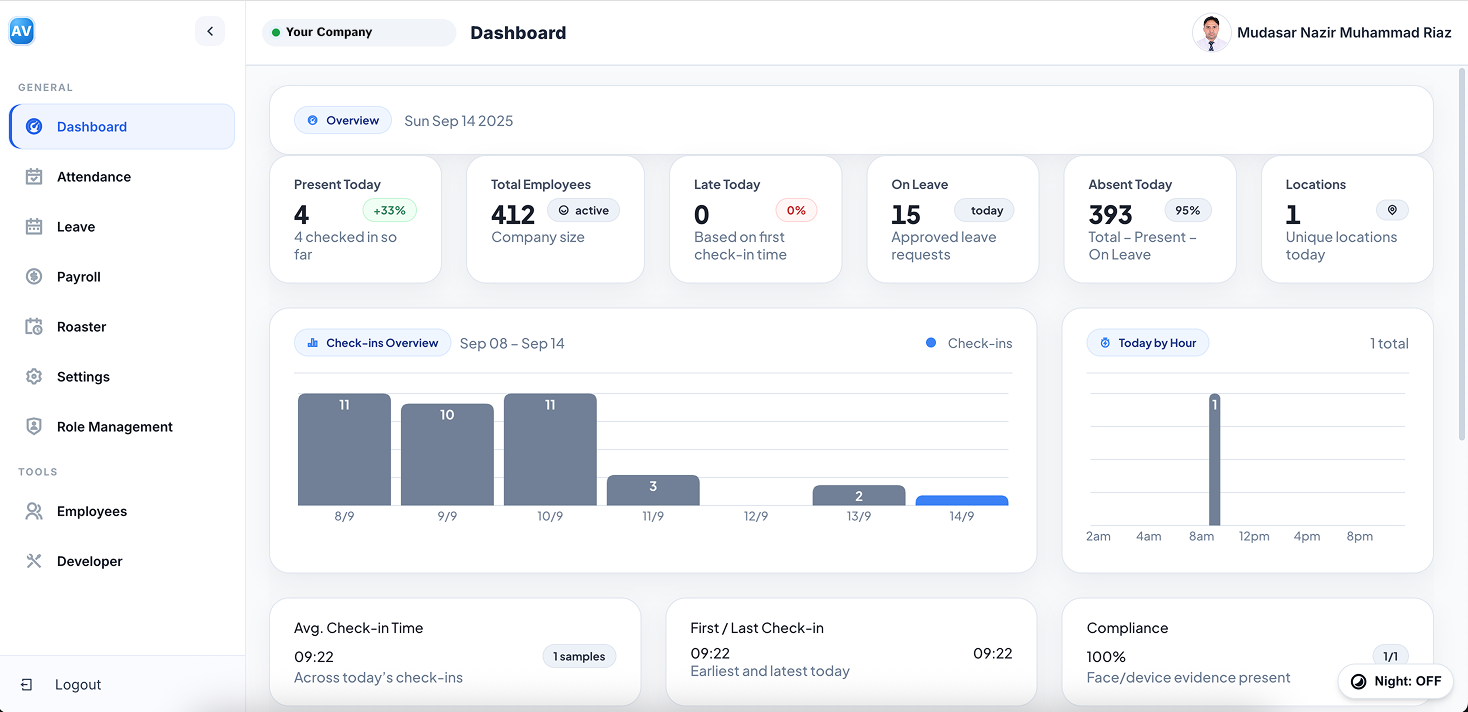Click the profile avatar photo

1211,32
